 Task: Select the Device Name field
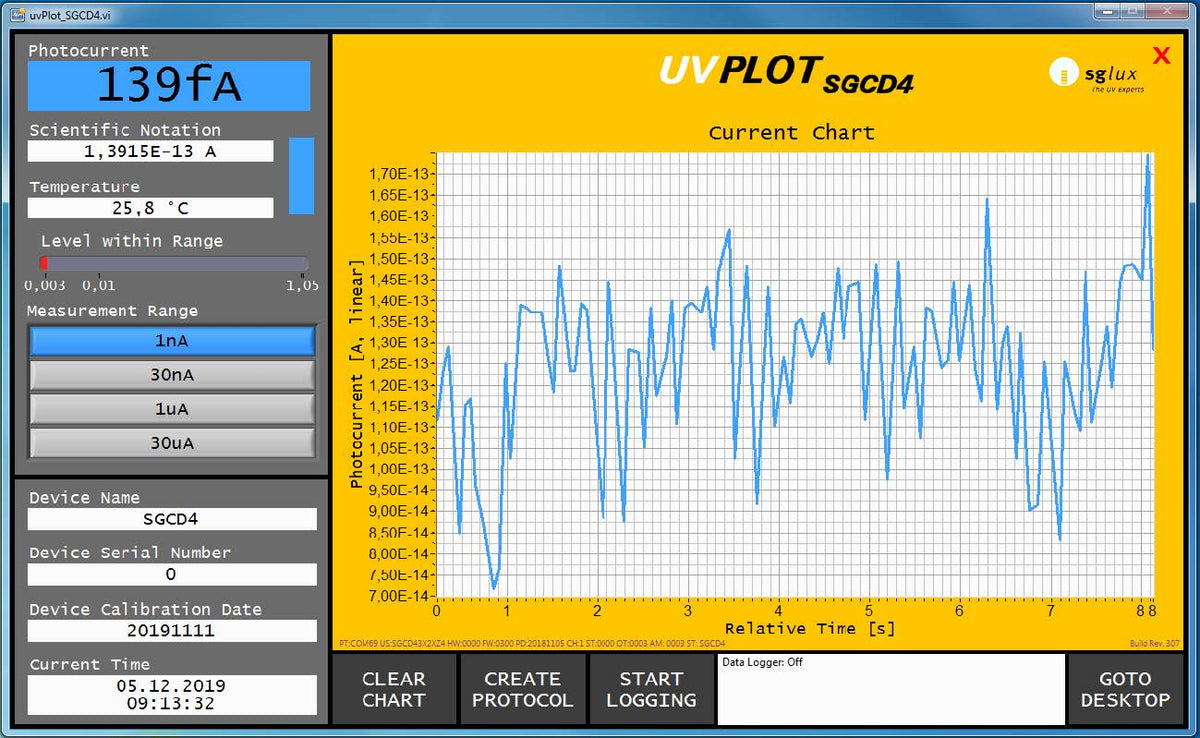coord(171,519)
